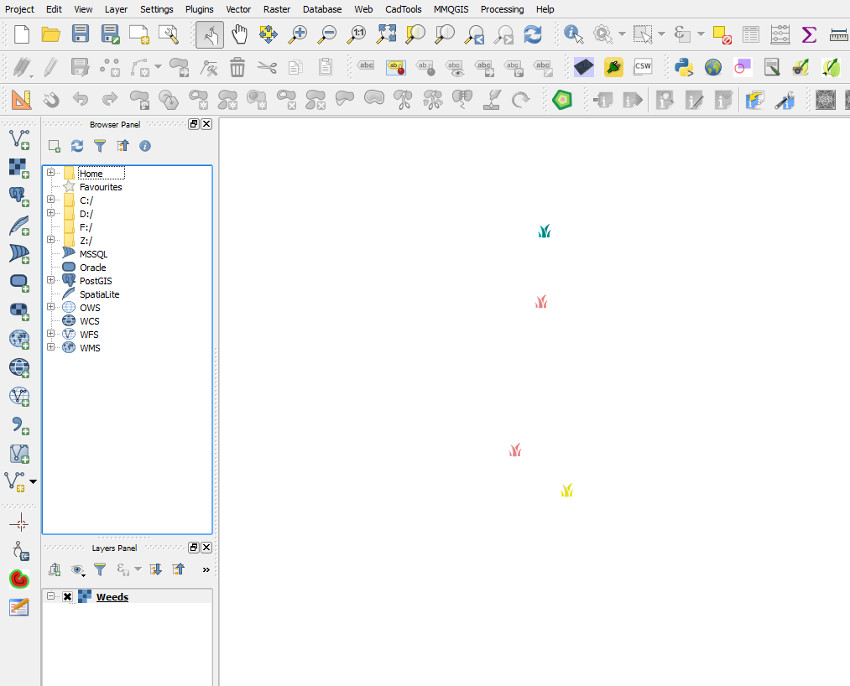Zoom to native 1:1 resolution
The width and height of the screenshot is (850, 686).
357,34
